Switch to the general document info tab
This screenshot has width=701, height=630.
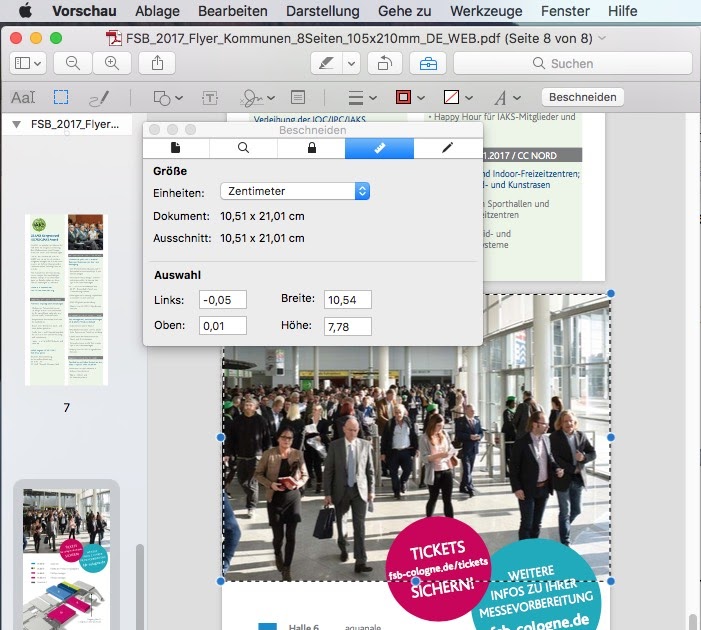point(176,148)
